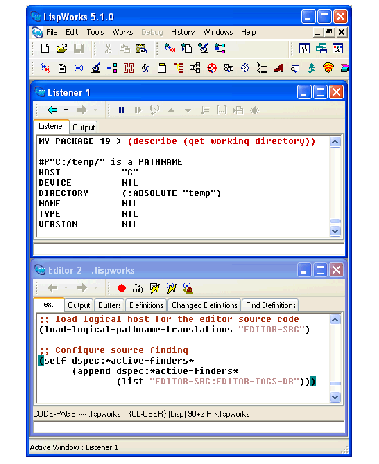Image resolution: width=379 pixels, height=464 pixels.
Task: Open the Edit menu
Action: [x=71, y=32]
